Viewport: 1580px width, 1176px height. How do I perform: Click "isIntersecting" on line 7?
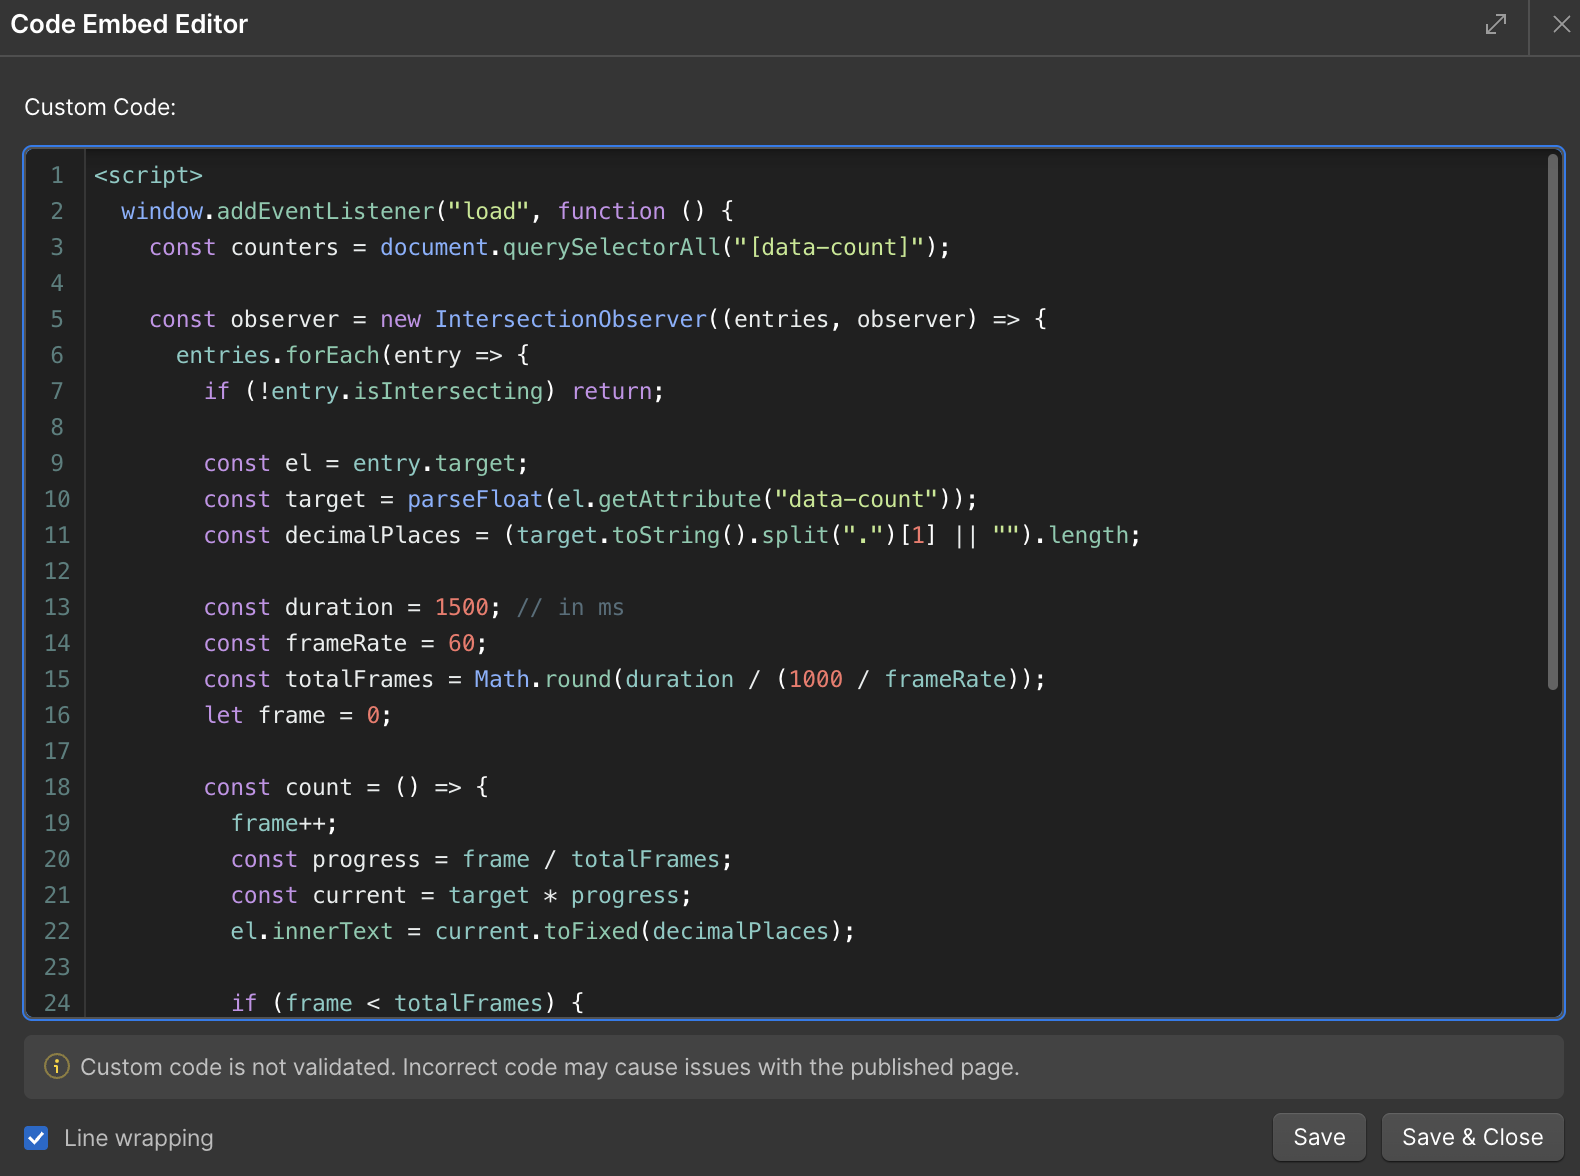[x=448, y=391]
